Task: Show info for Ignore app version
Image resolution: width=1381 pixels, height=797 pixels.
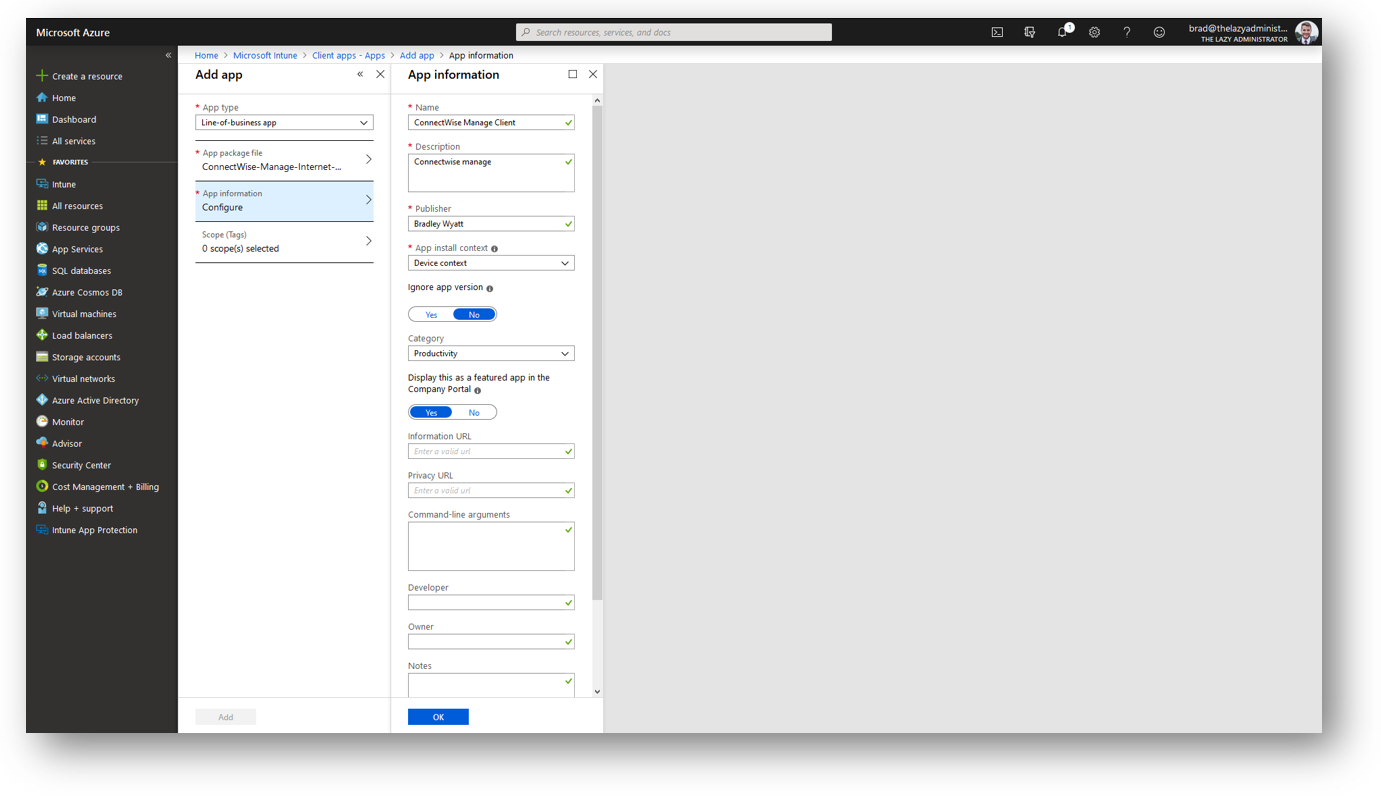Action: point(489,288)
